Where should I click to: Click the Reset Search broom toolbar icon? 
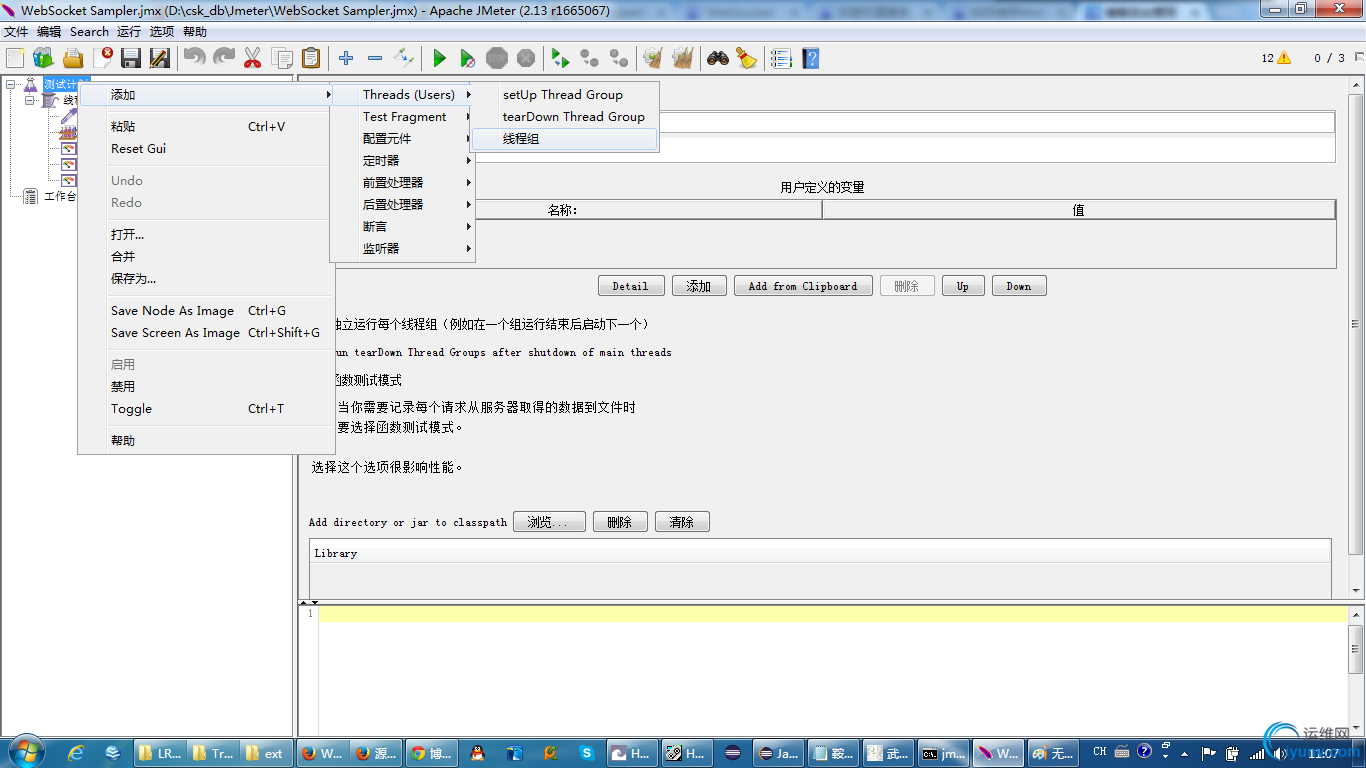tap(747, 58)
